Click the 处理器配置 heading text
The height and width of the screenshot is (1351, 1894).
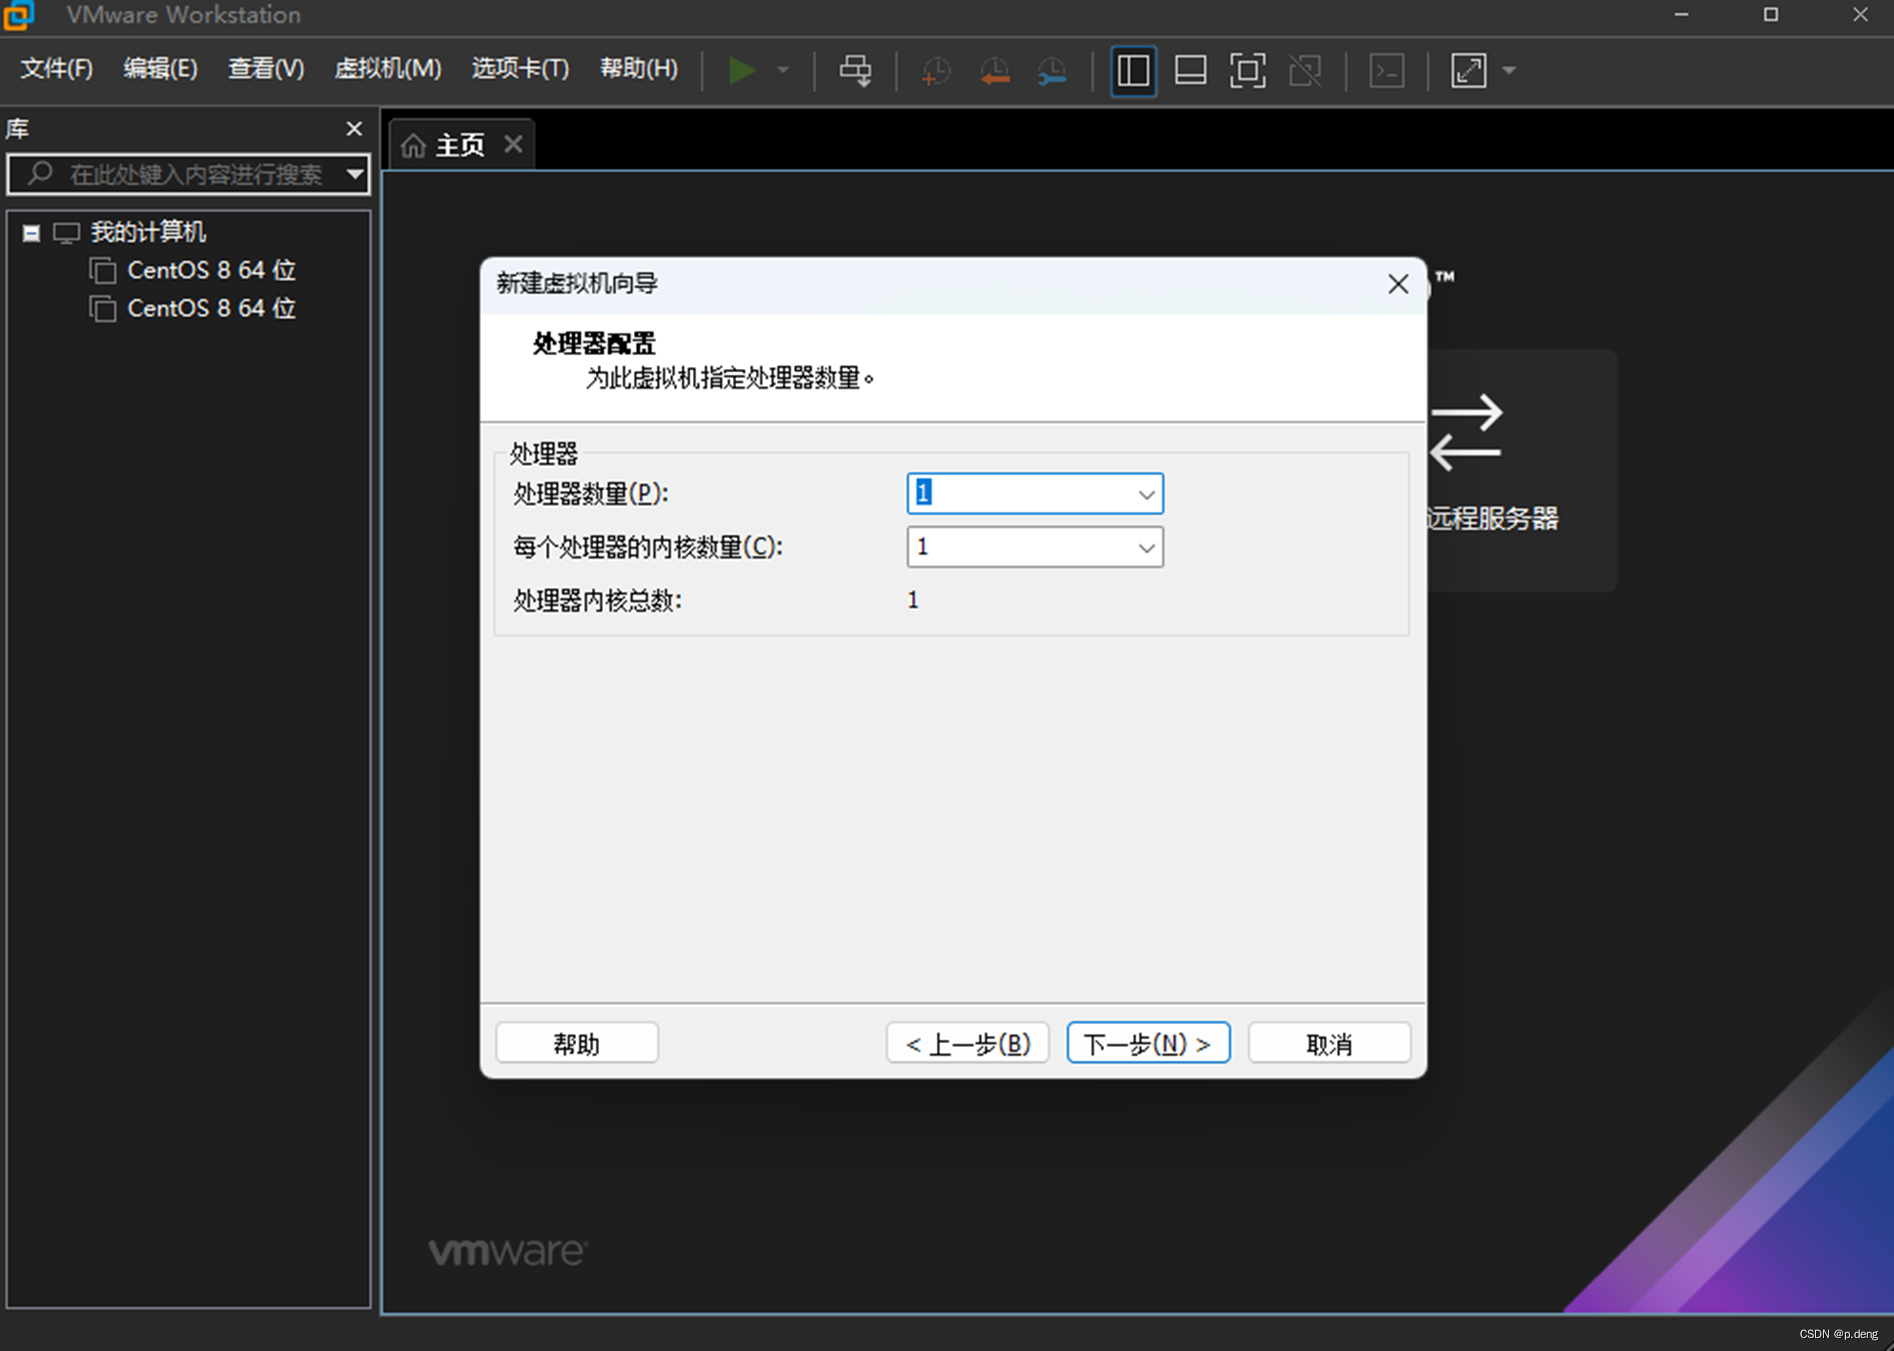[x=594, y=344]
